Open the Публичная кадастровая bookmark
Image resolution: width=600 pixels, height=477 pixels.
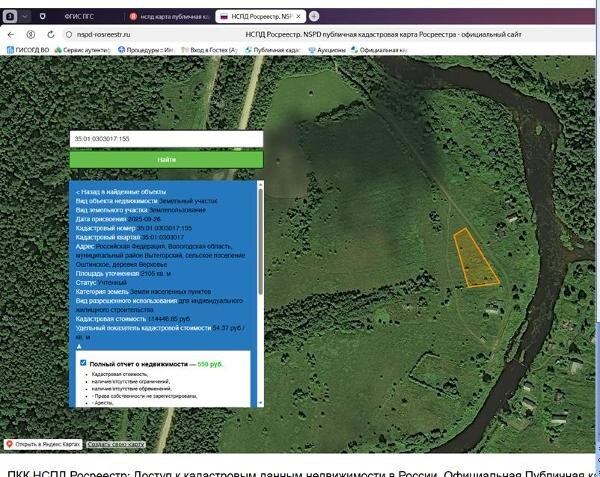pos(273,50)
